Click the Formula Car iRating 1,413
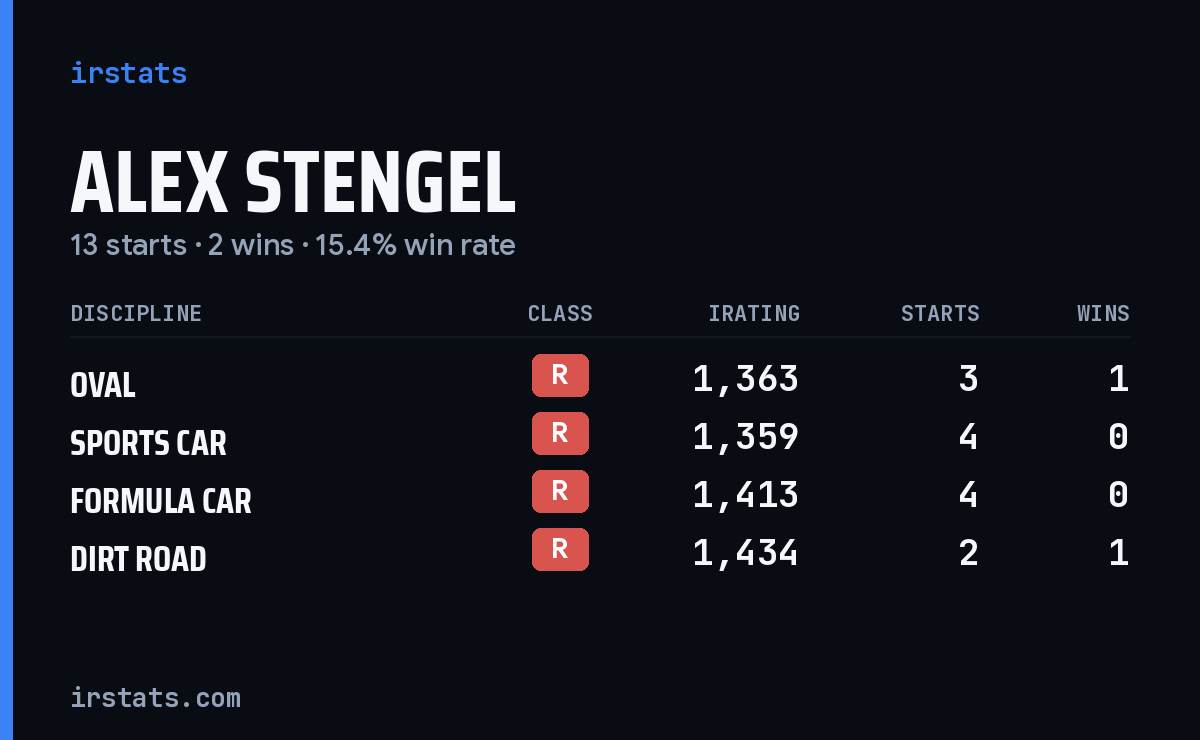Image resolution: width=1200 pixels, height=740 pixels. point(746,495)
